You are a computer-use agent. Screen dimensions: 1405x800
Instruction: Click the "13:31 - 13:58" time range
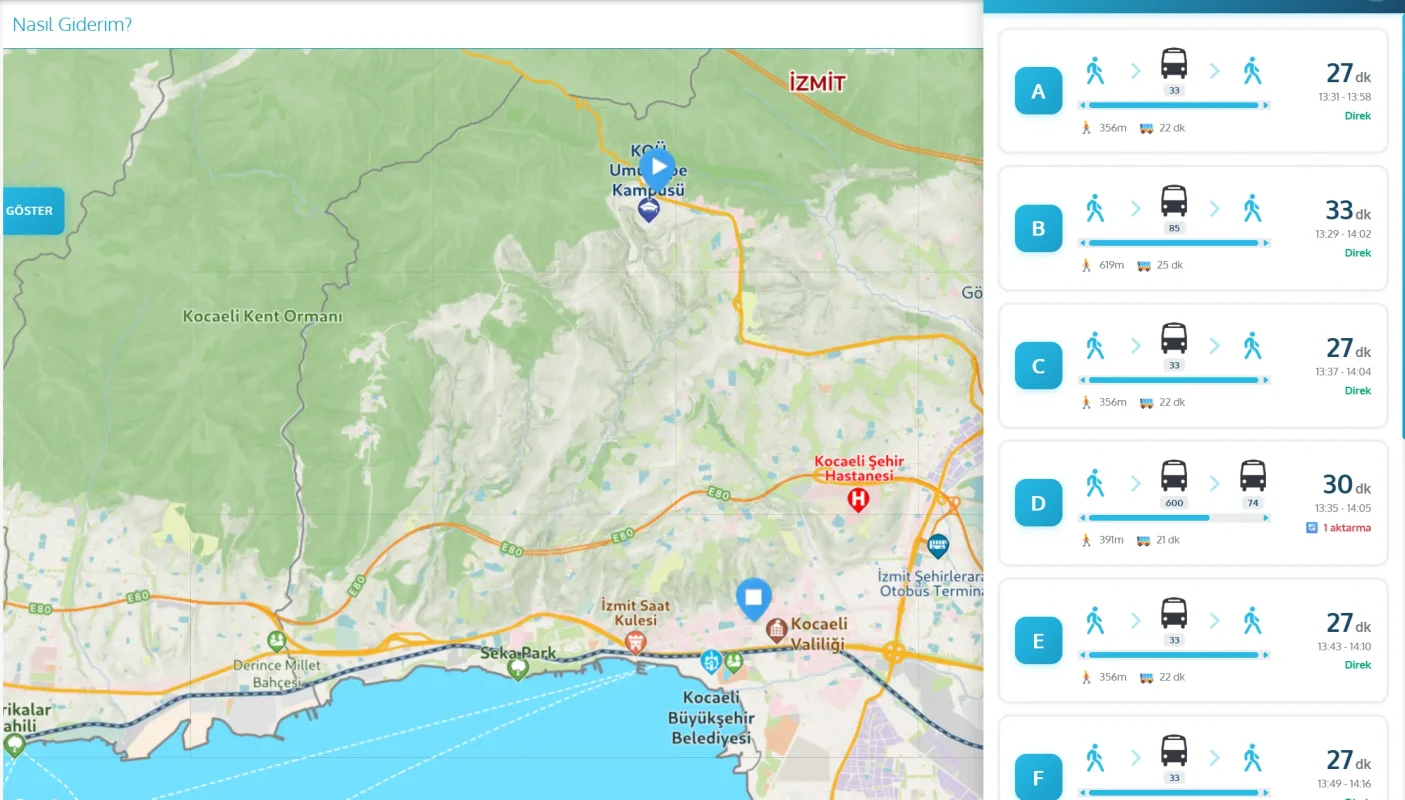(1343, 97)
